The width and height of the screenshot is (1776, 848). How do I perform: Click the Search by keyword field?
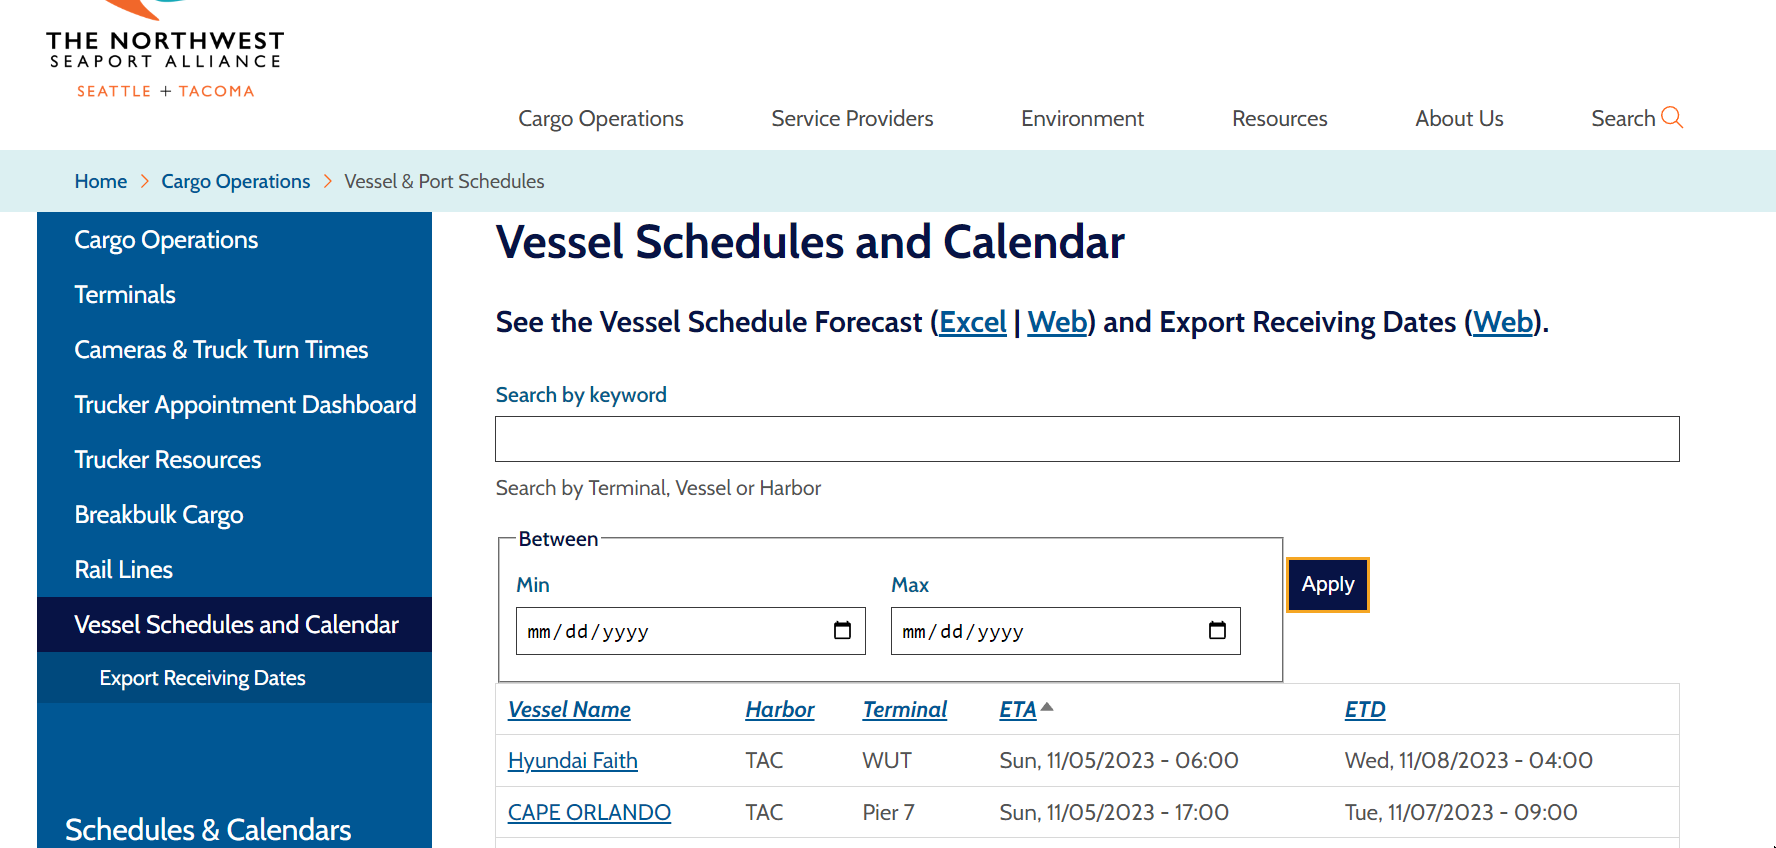tap(1087, 439)
